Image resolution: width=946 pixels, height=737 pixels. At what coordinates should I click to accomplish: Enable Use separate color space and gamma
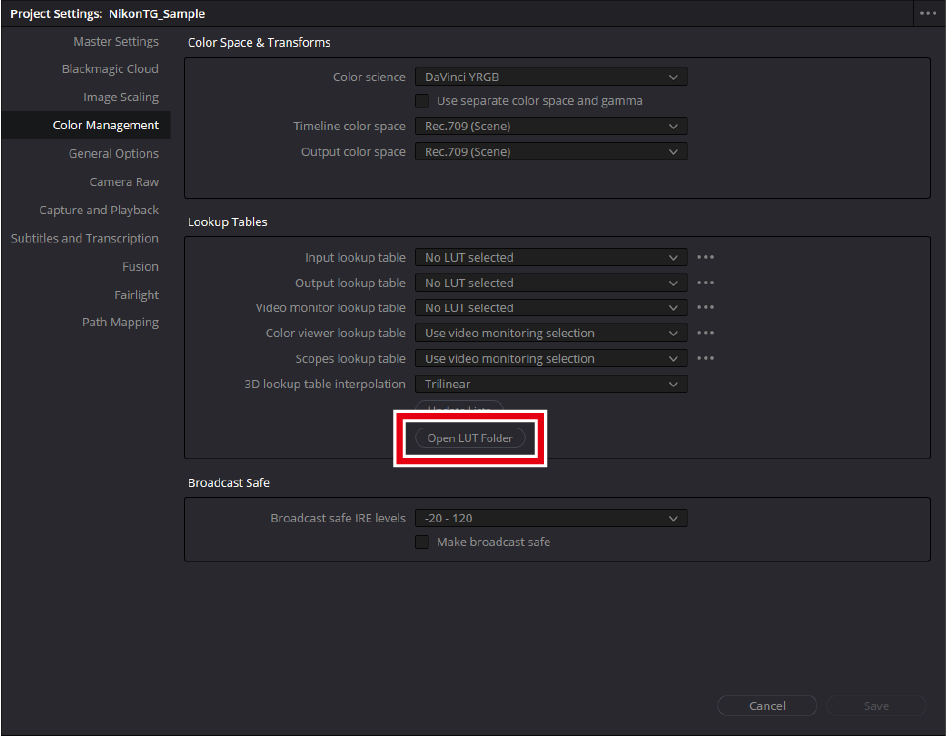(x=422, y=101)
